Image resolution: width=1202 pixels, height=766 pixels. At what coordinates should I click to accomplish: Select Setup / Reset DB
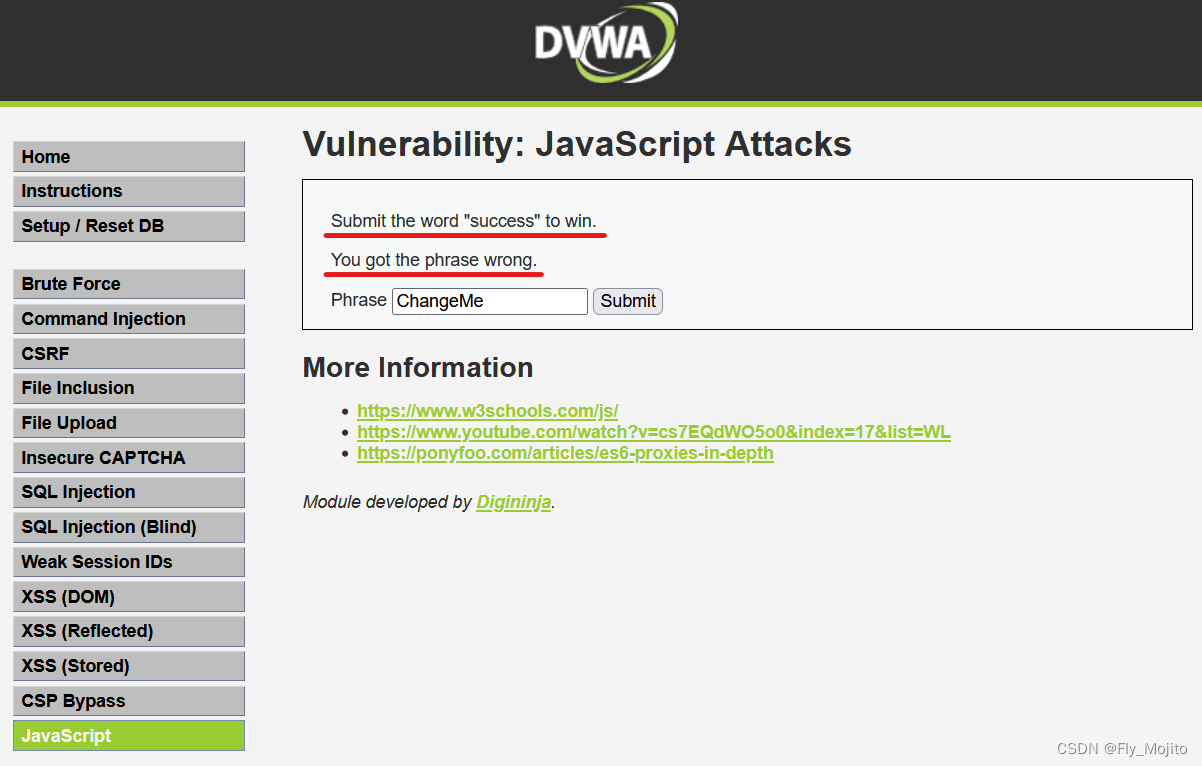pyautogui.click(x=128, y=226)
